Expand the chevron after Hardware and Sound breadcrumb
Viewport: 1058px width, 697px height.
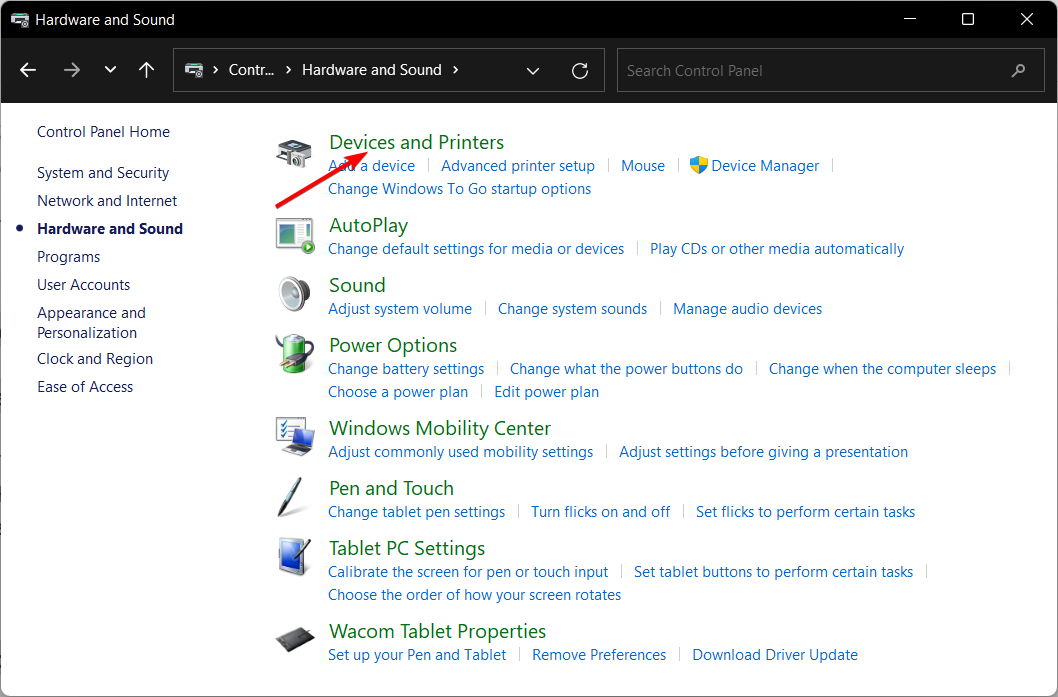click(x=456, y=70)
